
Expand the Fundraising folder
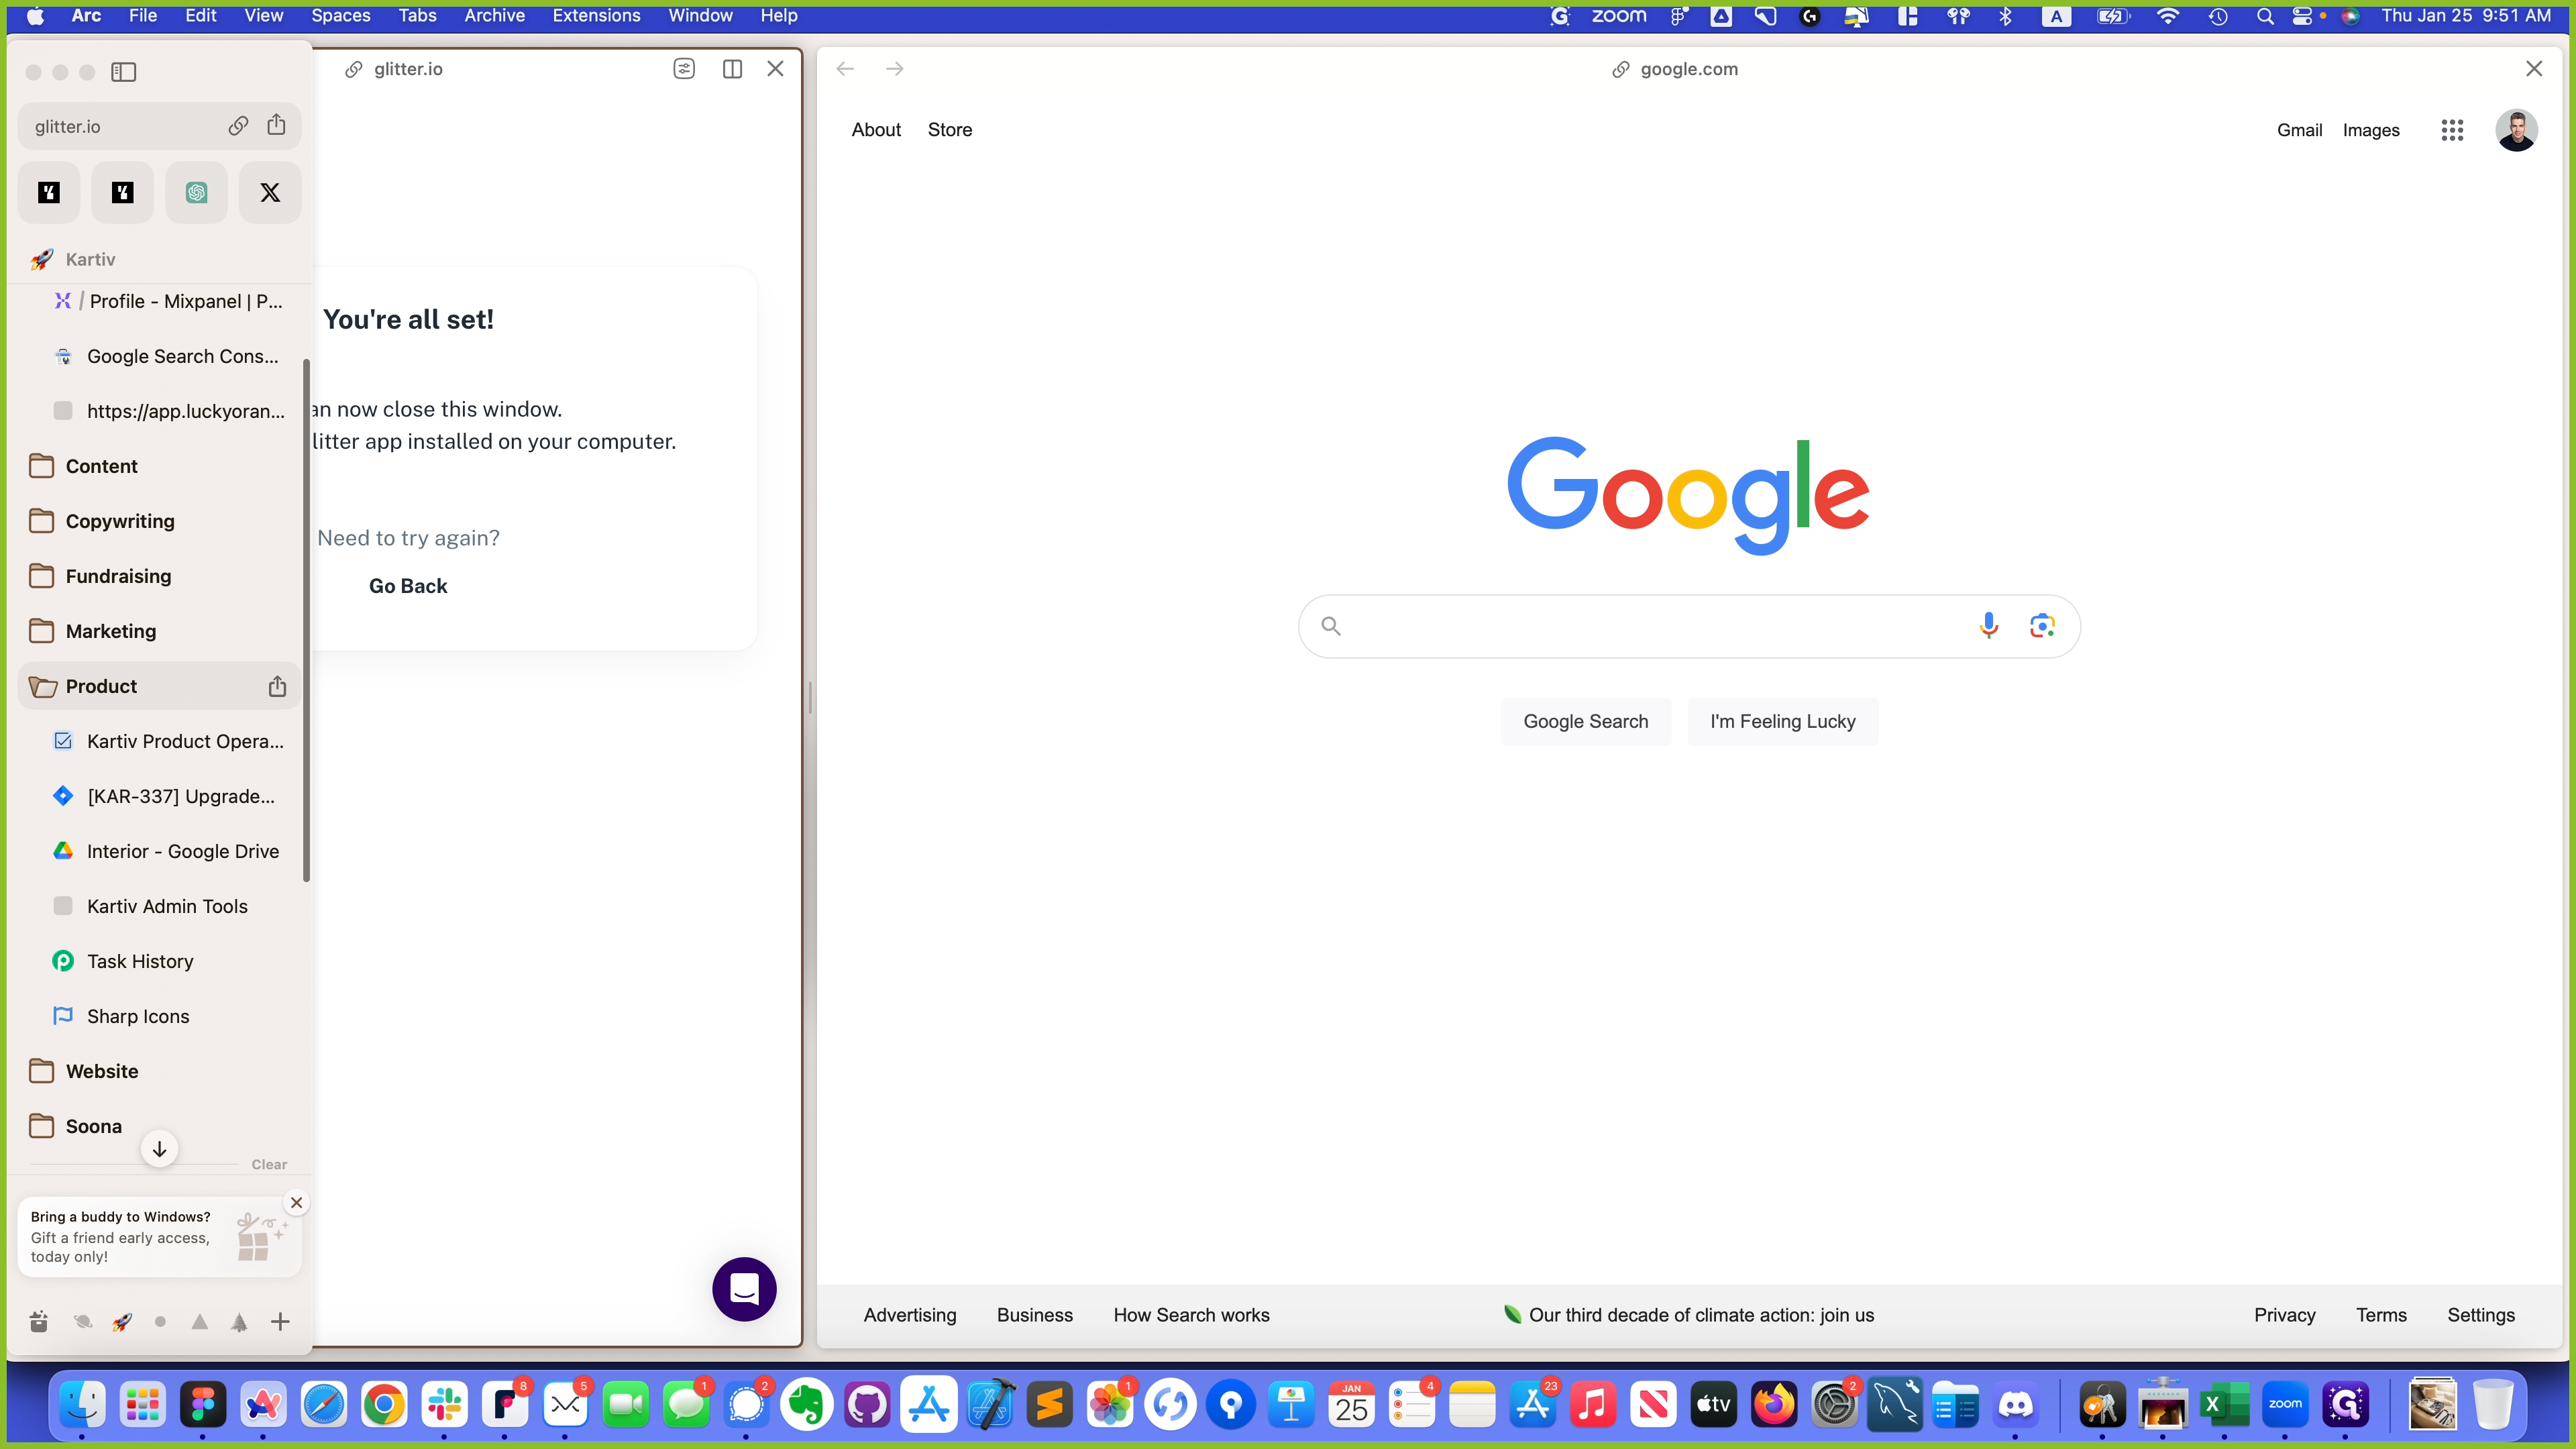click(x=118, y=576)
